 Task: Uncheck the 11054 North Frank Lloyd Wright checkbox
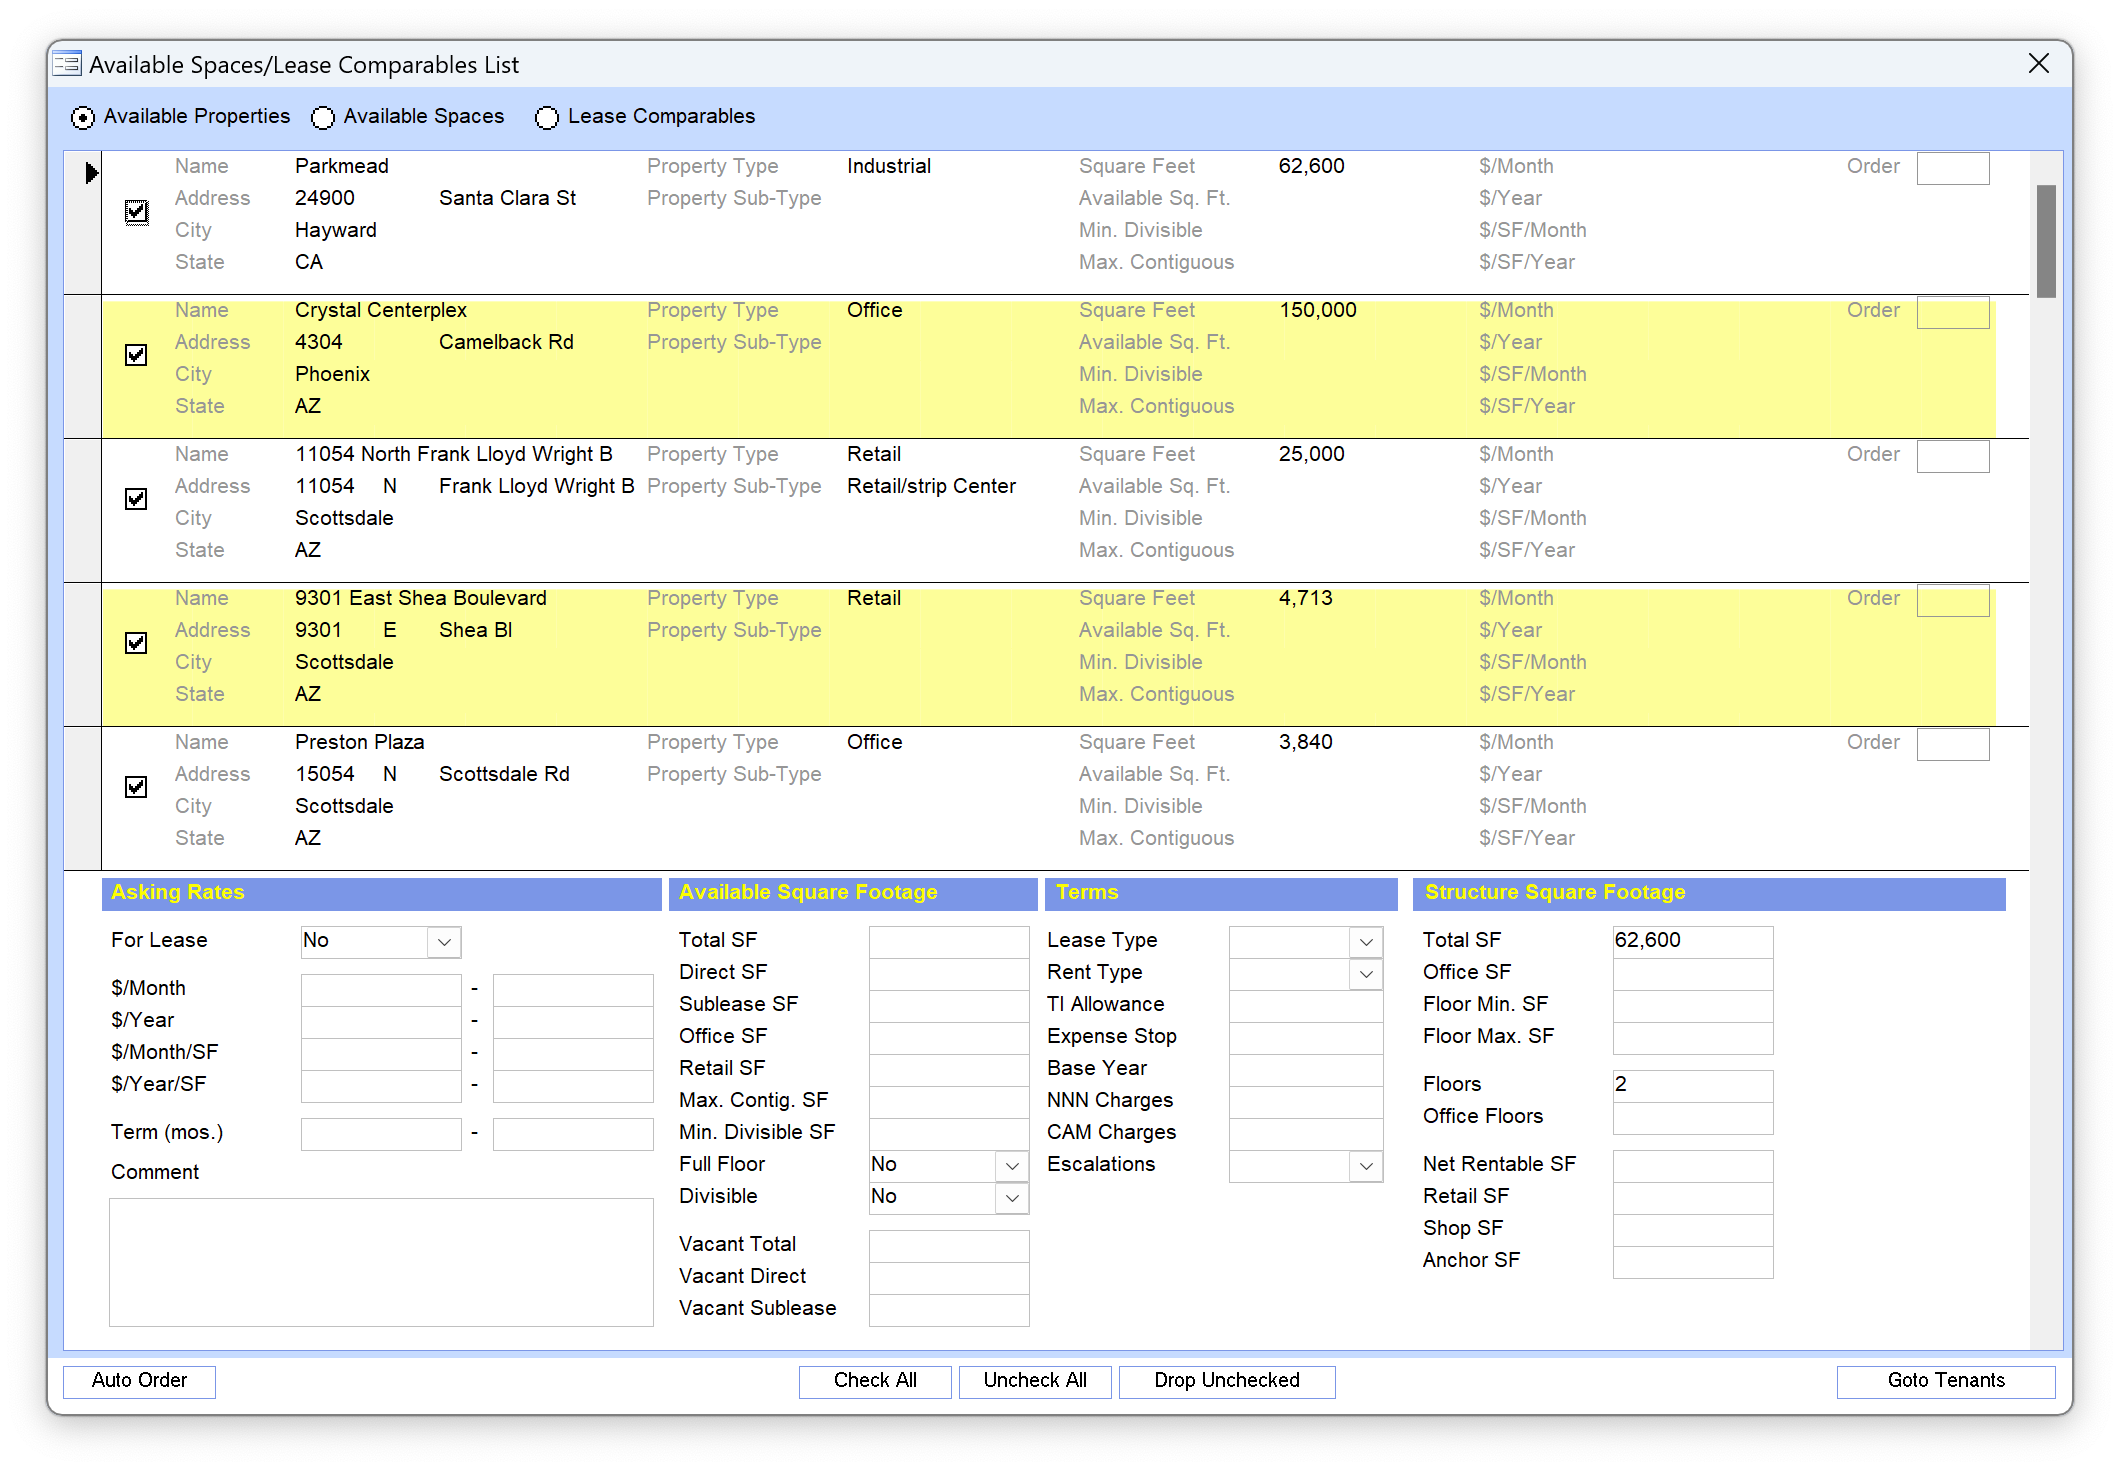136,499
